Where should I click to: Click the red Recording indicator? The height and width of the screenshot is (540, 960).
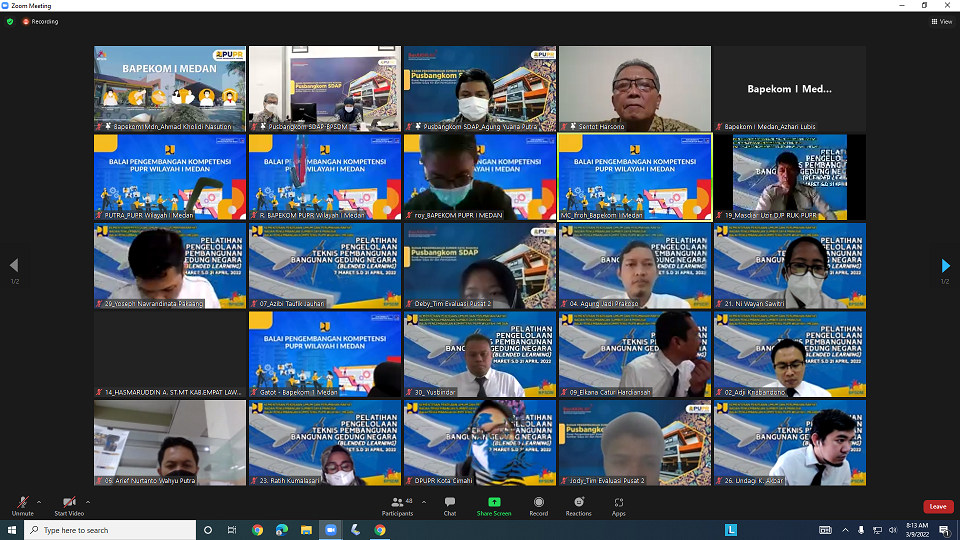click(40, 21)
